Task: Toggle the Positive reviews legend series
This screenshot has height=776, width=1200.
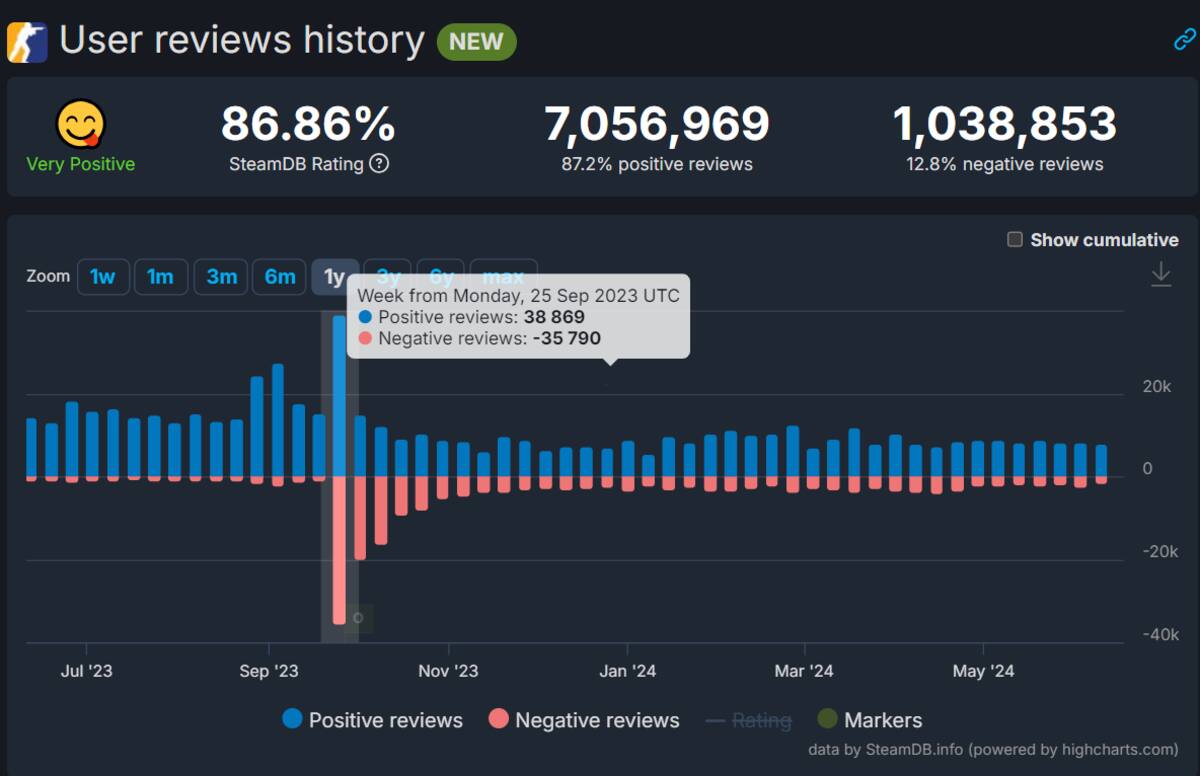Action: (x=373, y=720)
